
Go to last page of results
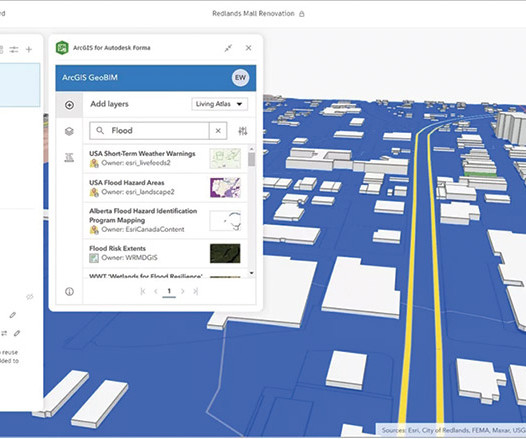click(195, 291)
